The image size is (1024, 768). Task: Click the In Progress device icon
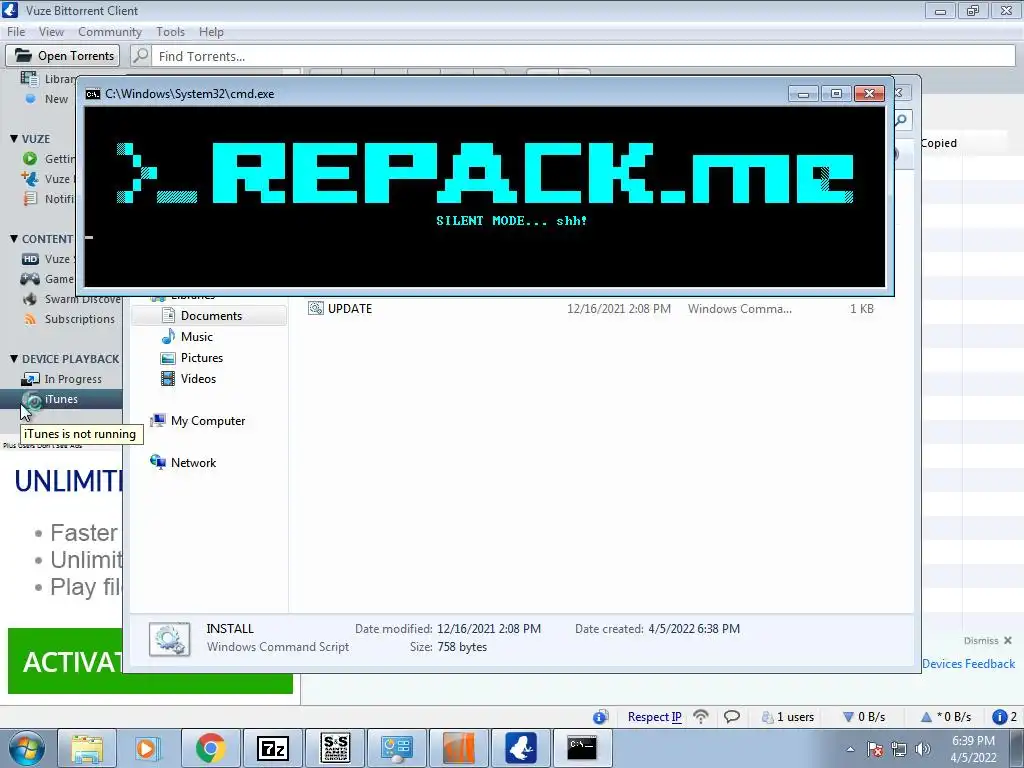(30, 379)
